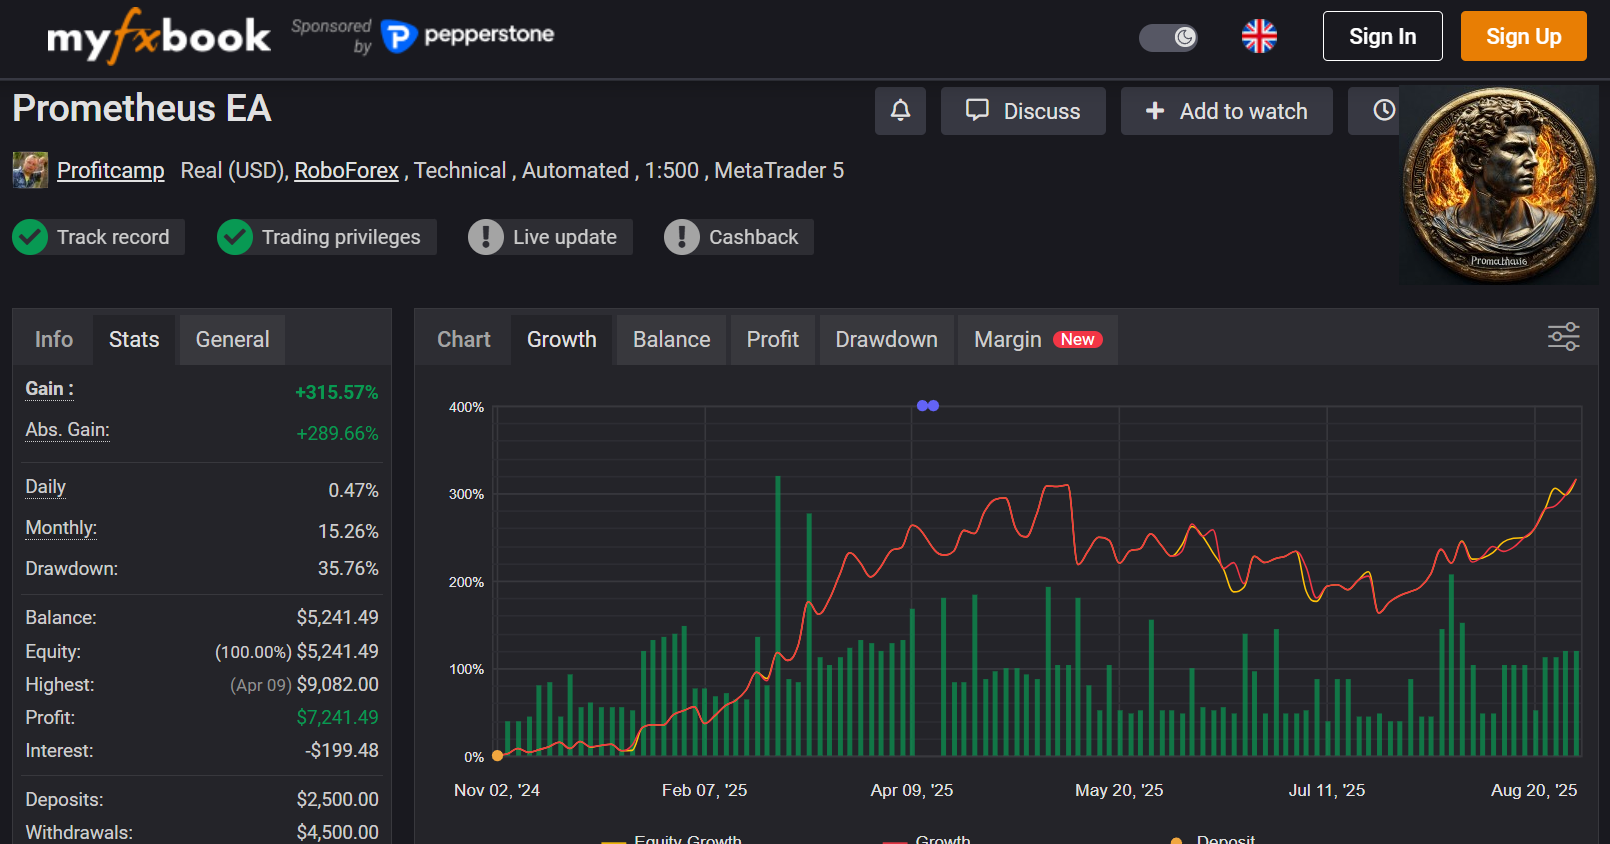Click the Track record label
1610x844 pixels.
tap(113, 237)
